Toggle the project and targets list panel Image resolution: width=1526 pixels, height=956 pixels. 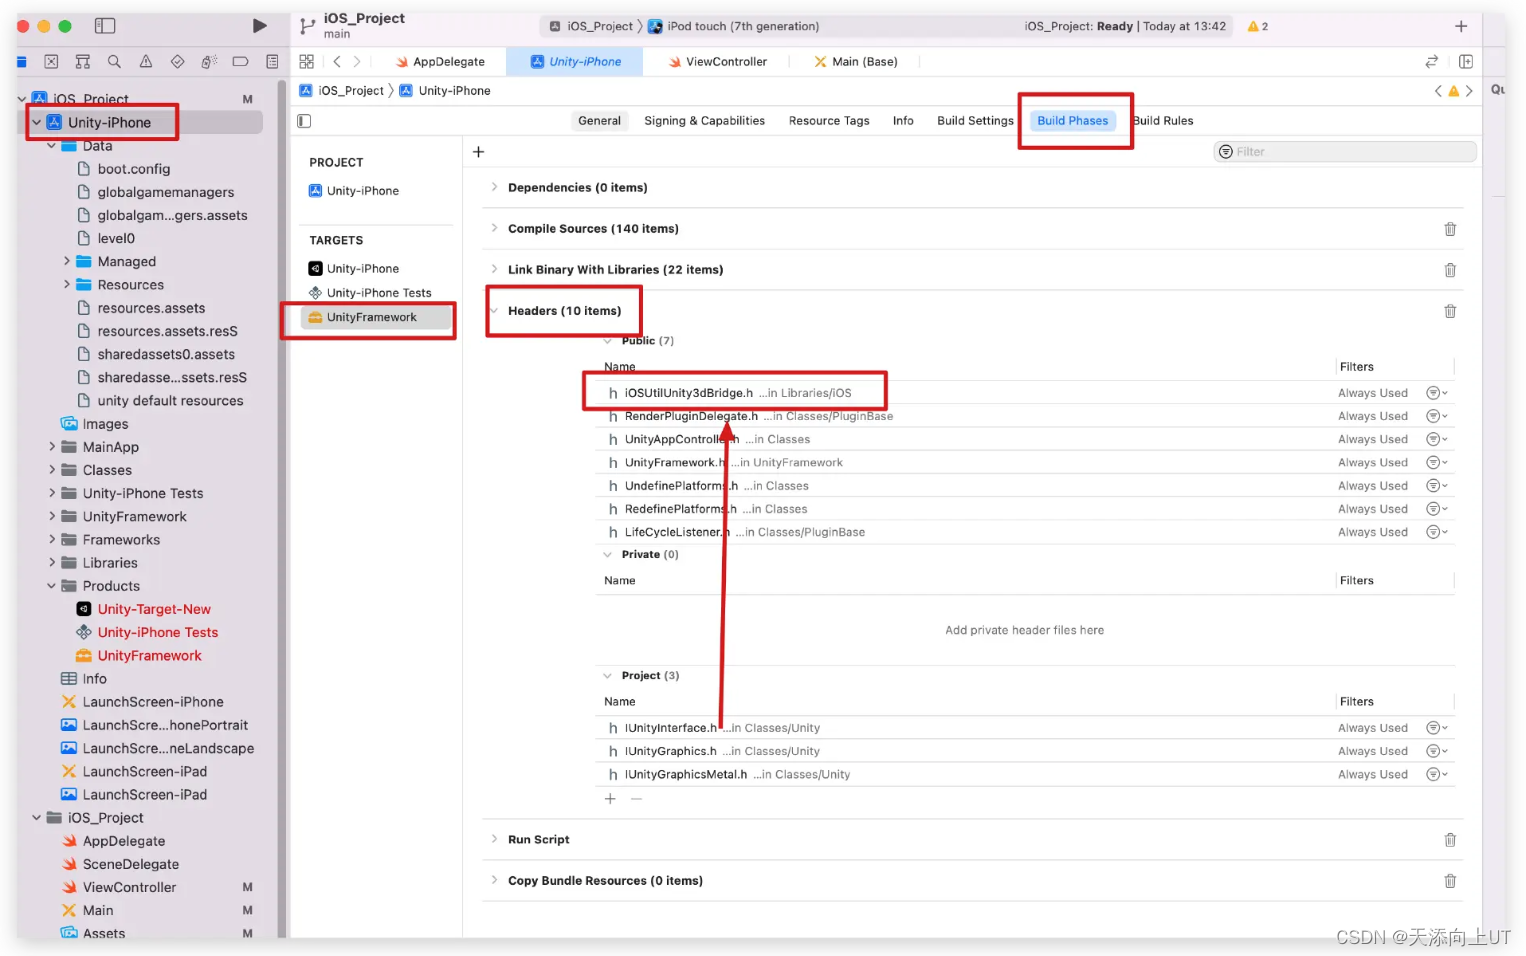305,121
